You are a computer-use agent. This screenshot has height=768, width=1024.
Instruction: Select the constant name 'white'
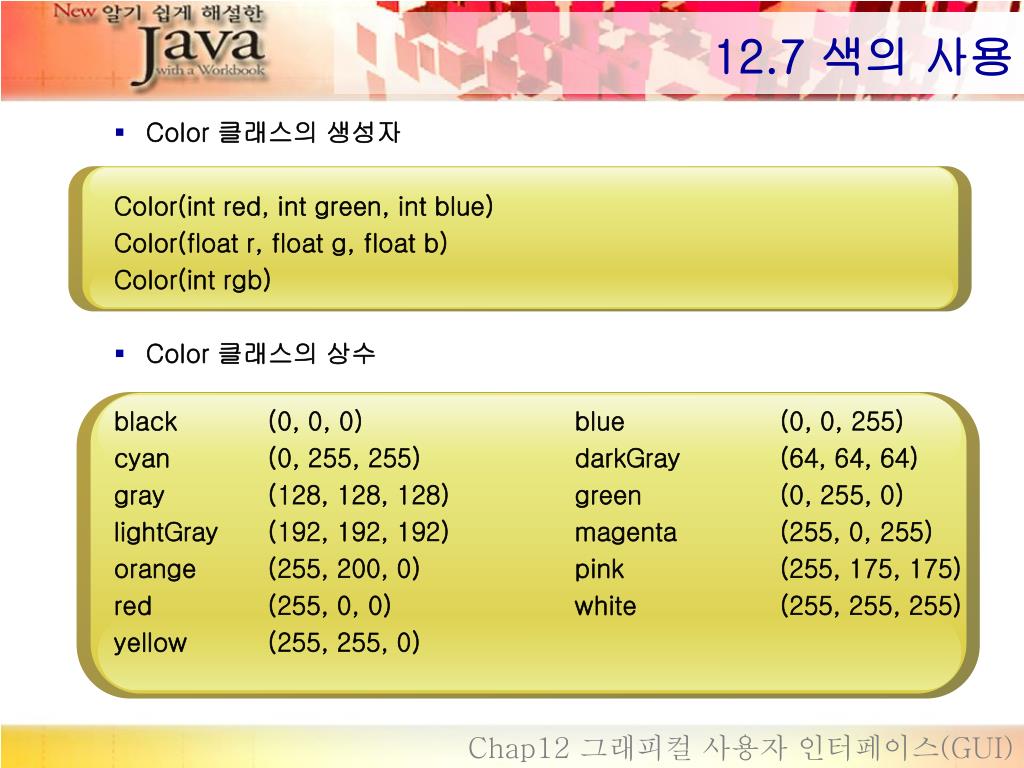pos(605,606)
